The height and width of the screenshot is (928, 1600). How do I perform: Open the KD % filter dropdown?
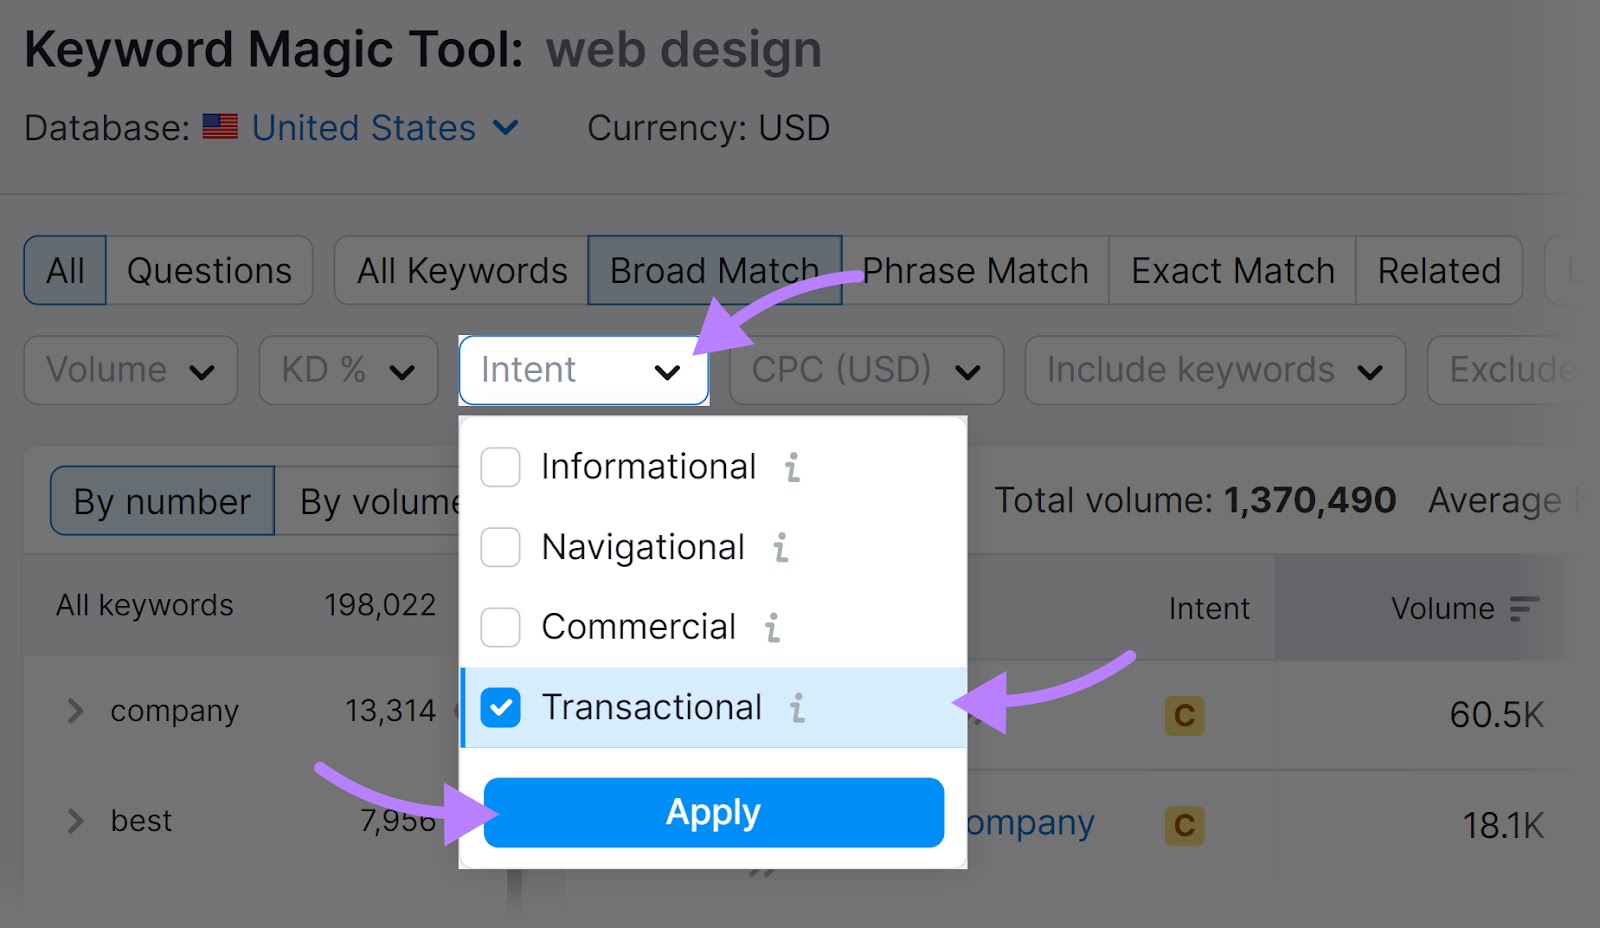(348, 370)
